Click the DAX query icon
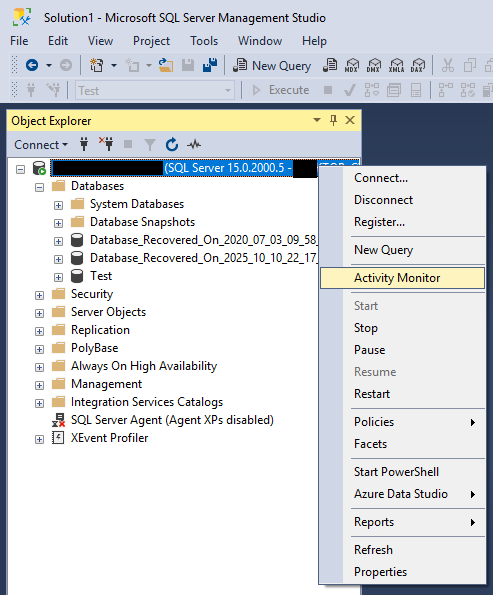 (418, 65)
